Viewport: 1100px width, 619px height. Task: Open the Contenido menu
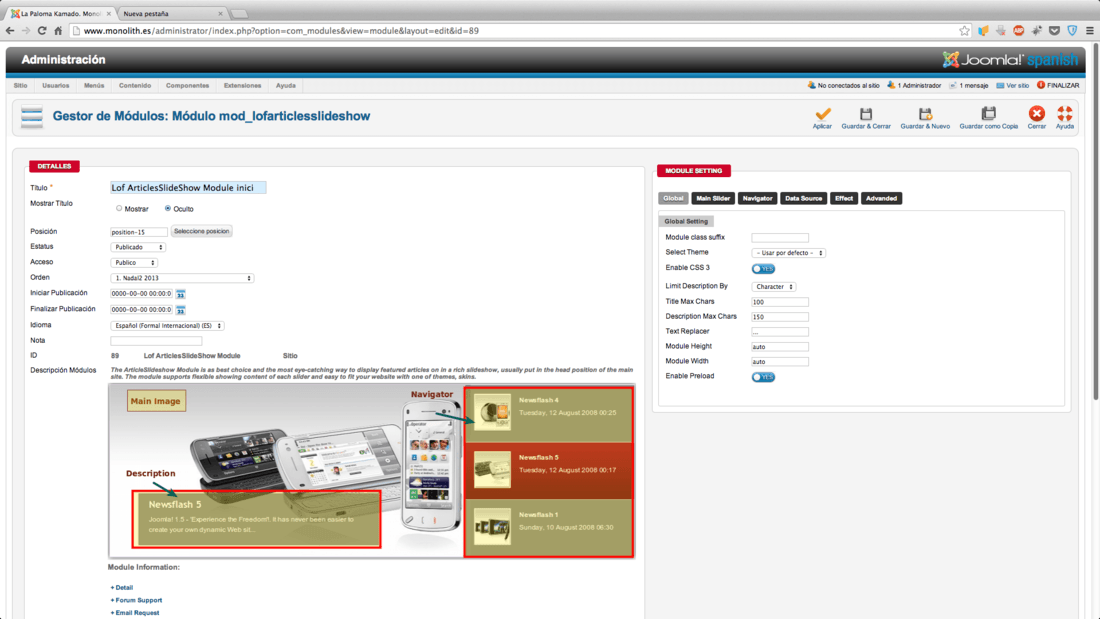[x=135, y=86]
